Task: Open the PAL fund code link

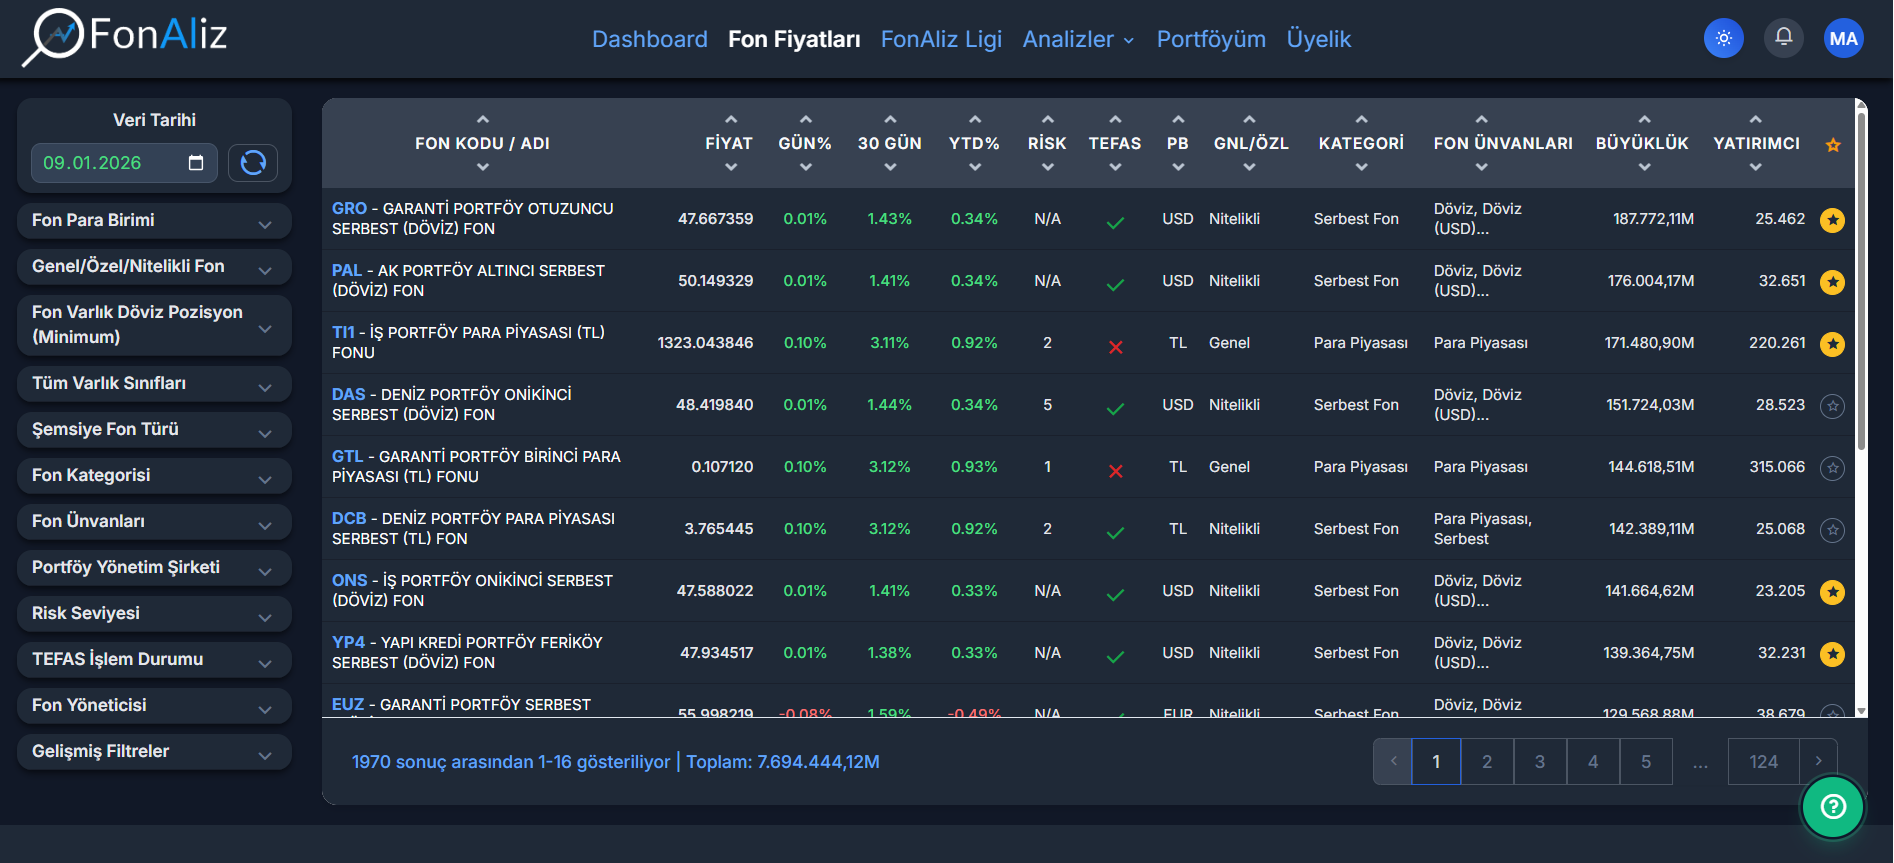Action: click(347, 270)
